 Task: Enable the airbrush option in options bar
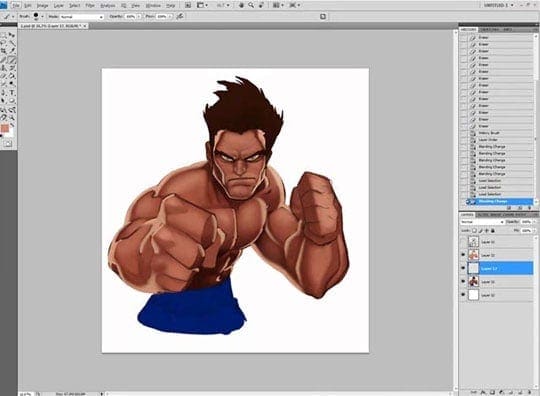[x=180, y=16]
